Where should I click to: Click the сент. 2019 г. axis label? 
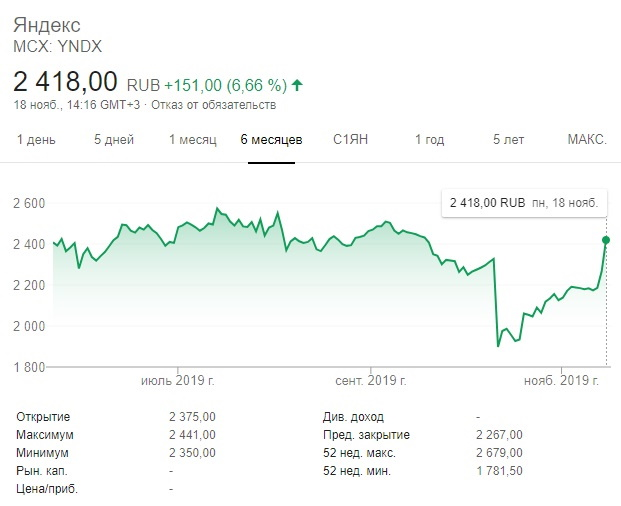(369, 381)
